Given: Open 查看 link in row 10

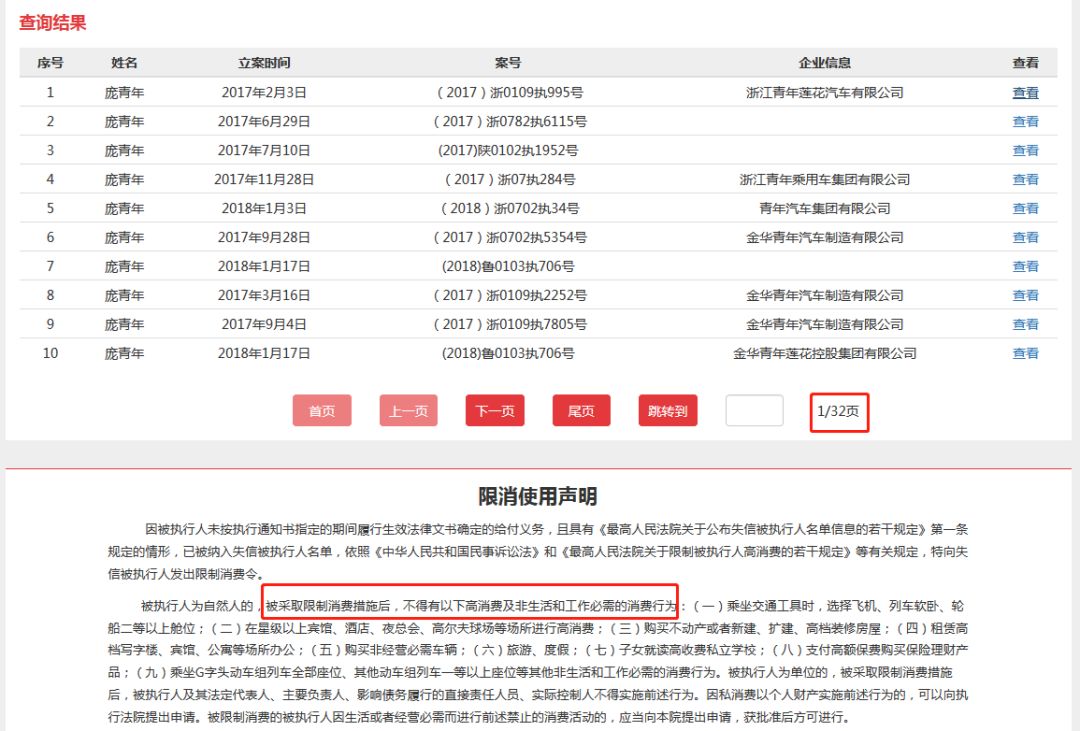Looking at the screenshot, I should pos(1025,353).
